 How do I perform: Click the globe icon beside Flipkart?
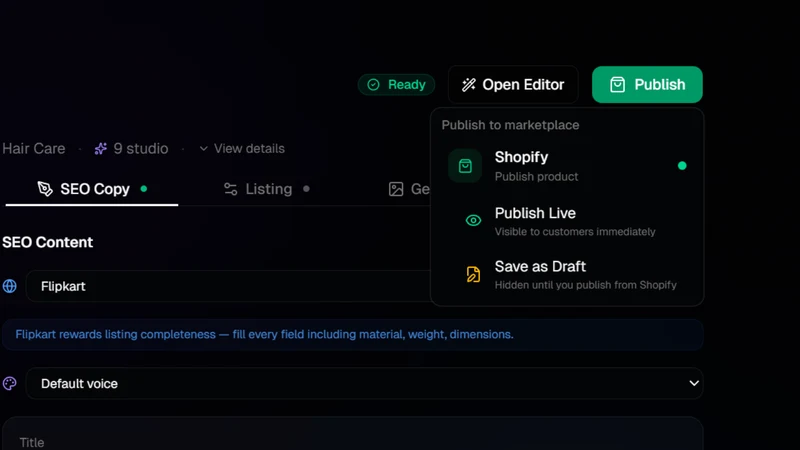tap(10, 286)
